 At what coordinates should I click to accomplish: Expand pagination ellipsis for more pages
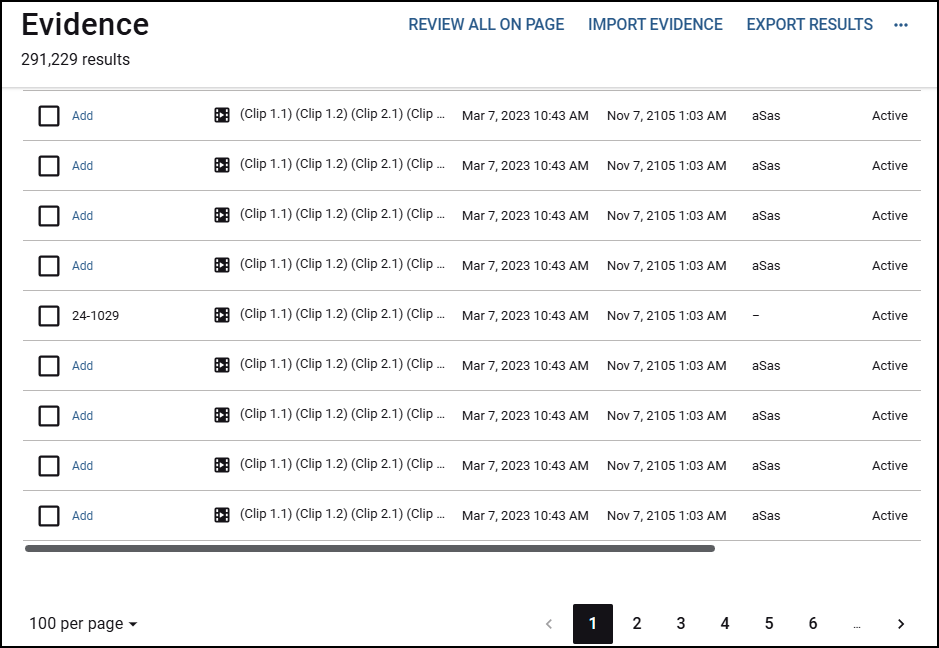[857, 624]
